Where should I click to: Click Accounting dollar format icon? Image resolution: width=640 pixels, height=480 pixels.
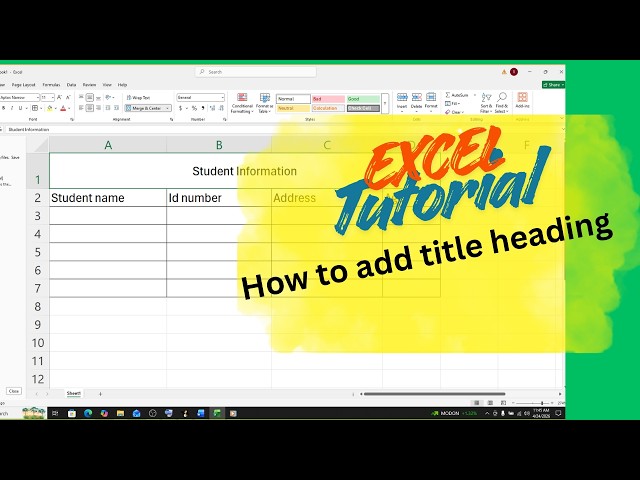coord(180,108)
